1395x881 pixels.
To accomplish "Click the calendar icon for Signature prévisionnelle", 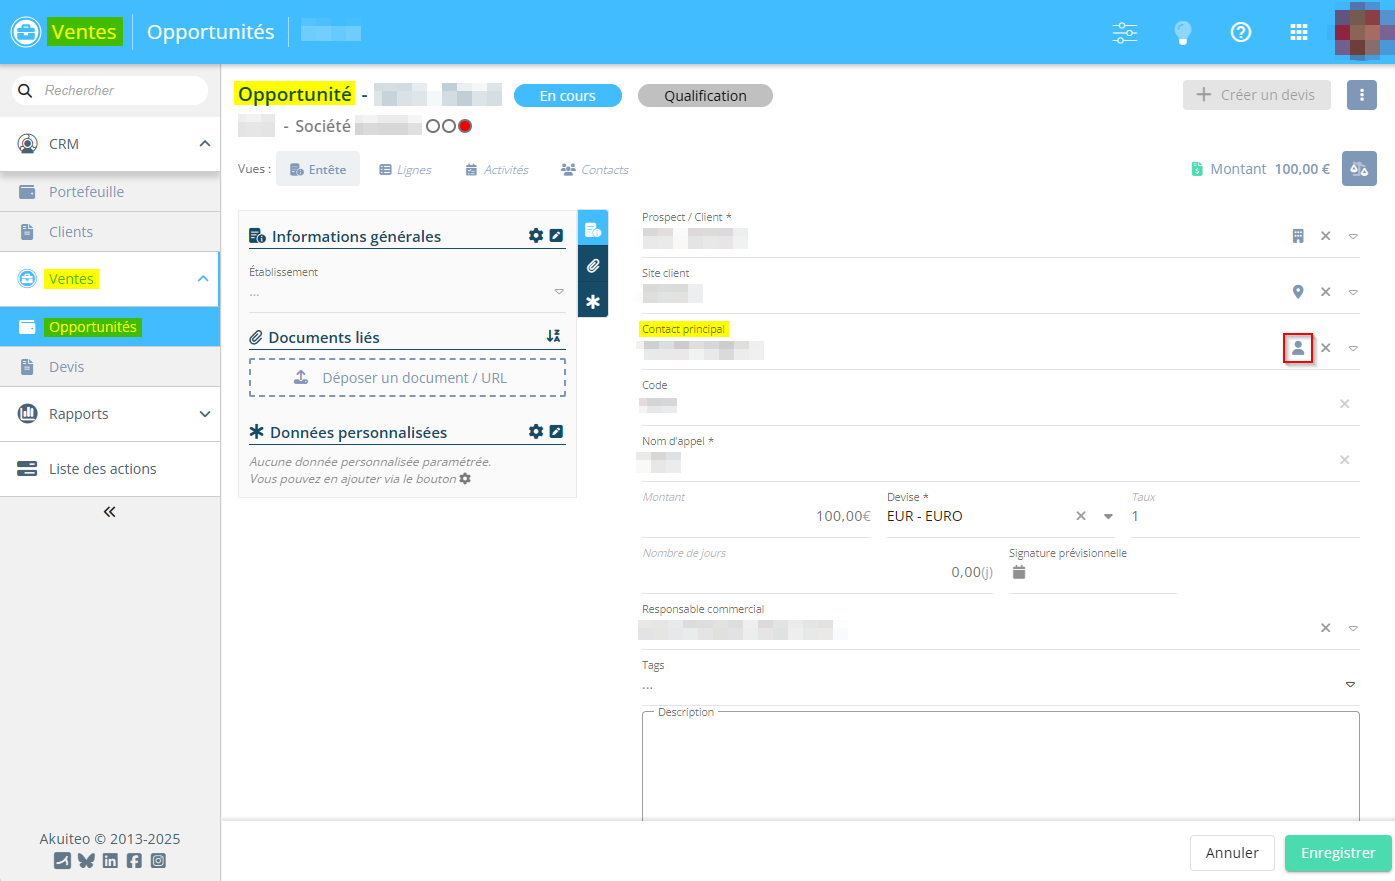I will [x=1019, y=572].
